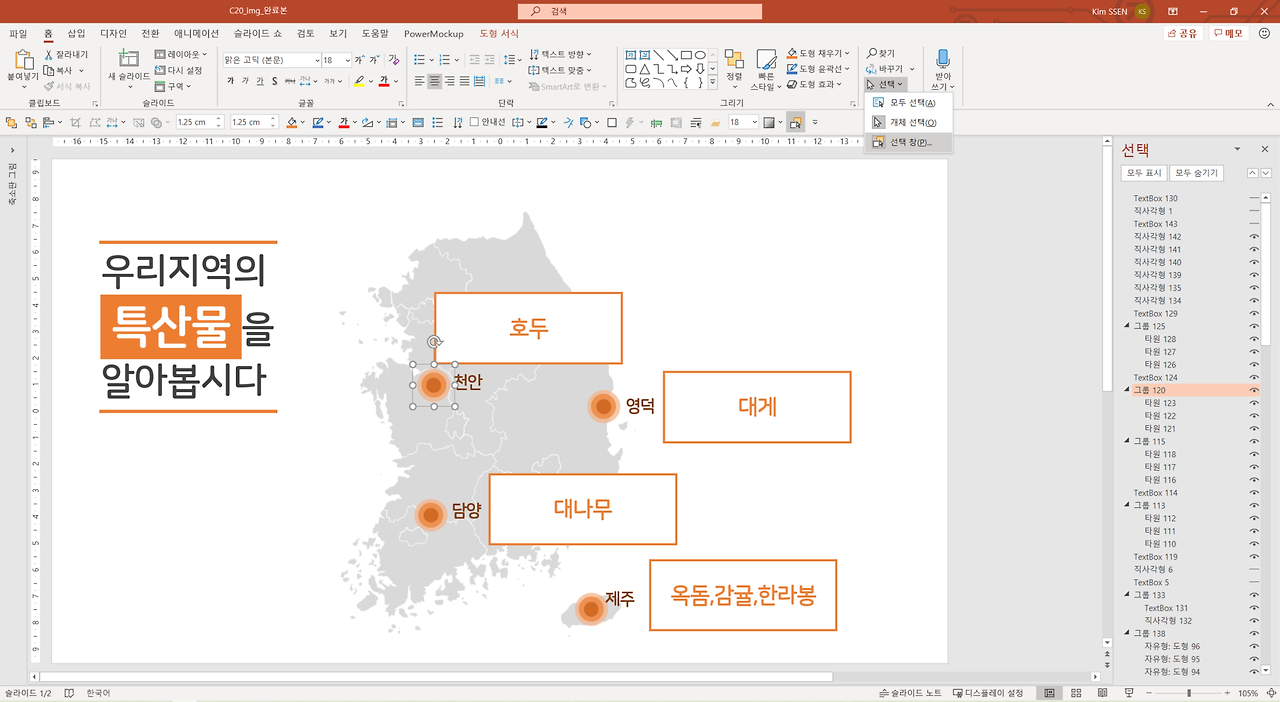Toggle visibility of TextBox 129
This screenshot has width=1280, height=702.
coord(1254,314)
